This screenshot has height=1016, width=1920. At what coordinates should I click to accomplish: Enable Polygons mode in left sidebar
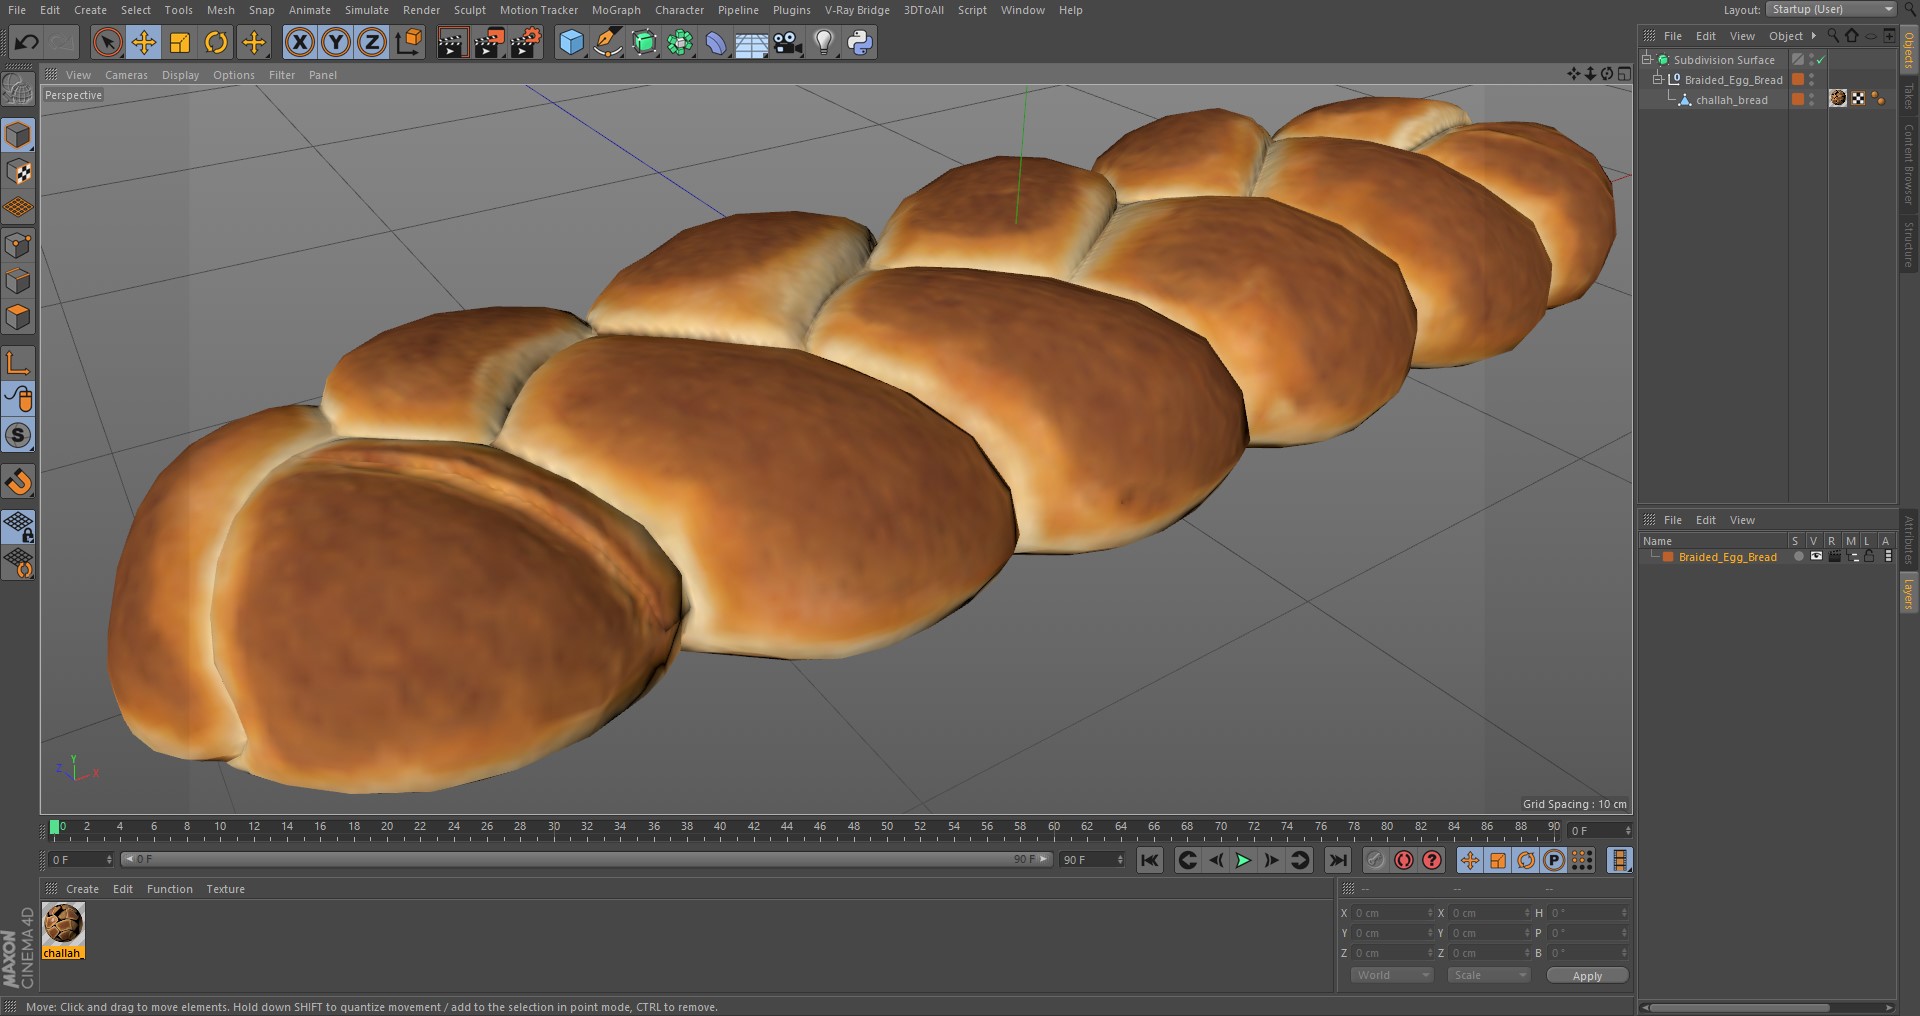[18, 317]
